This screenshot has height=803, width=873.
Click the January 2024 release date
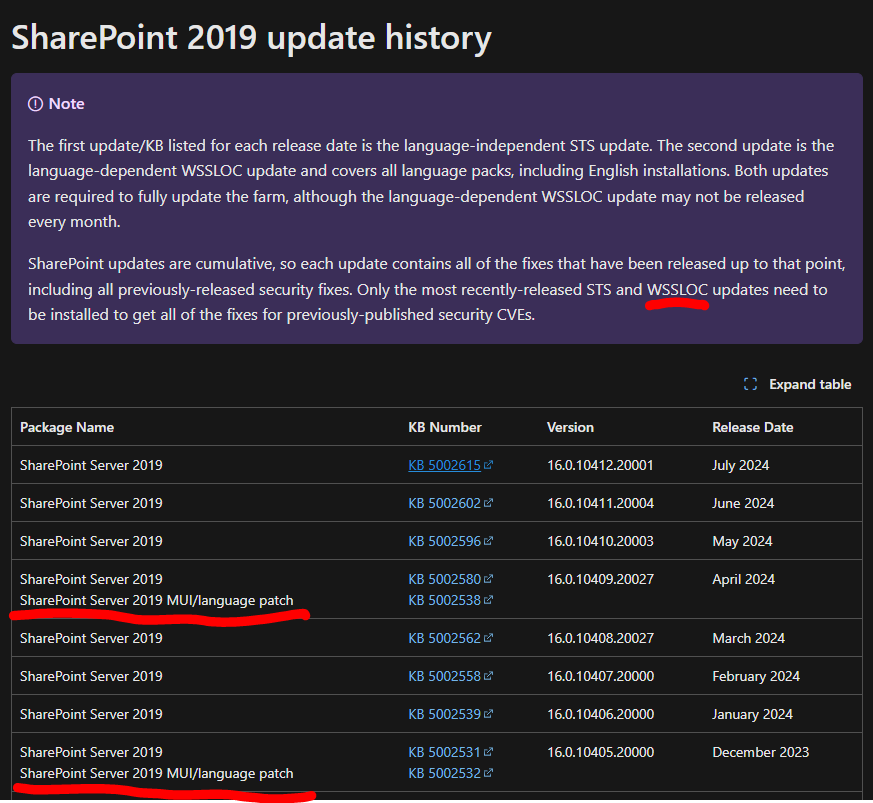[x=752, y=714]
